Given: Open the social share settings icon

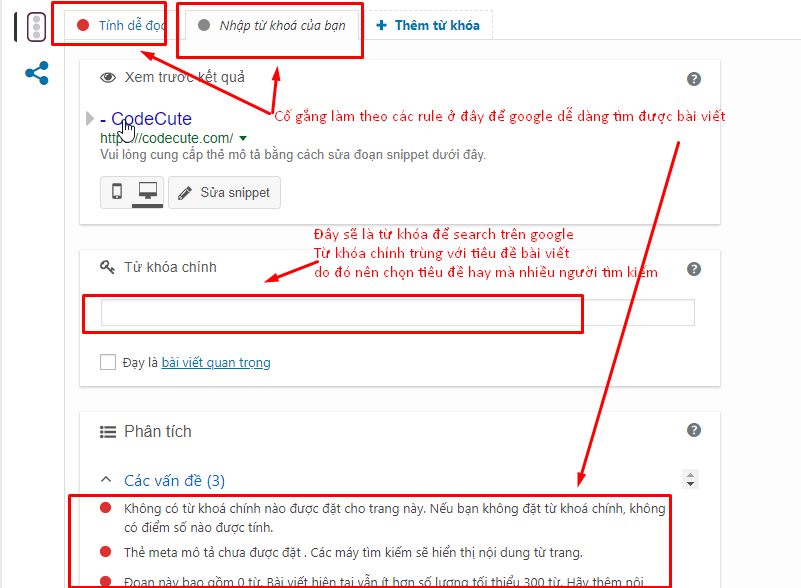Looking at the screenshot, I should [x=36, y=73].
